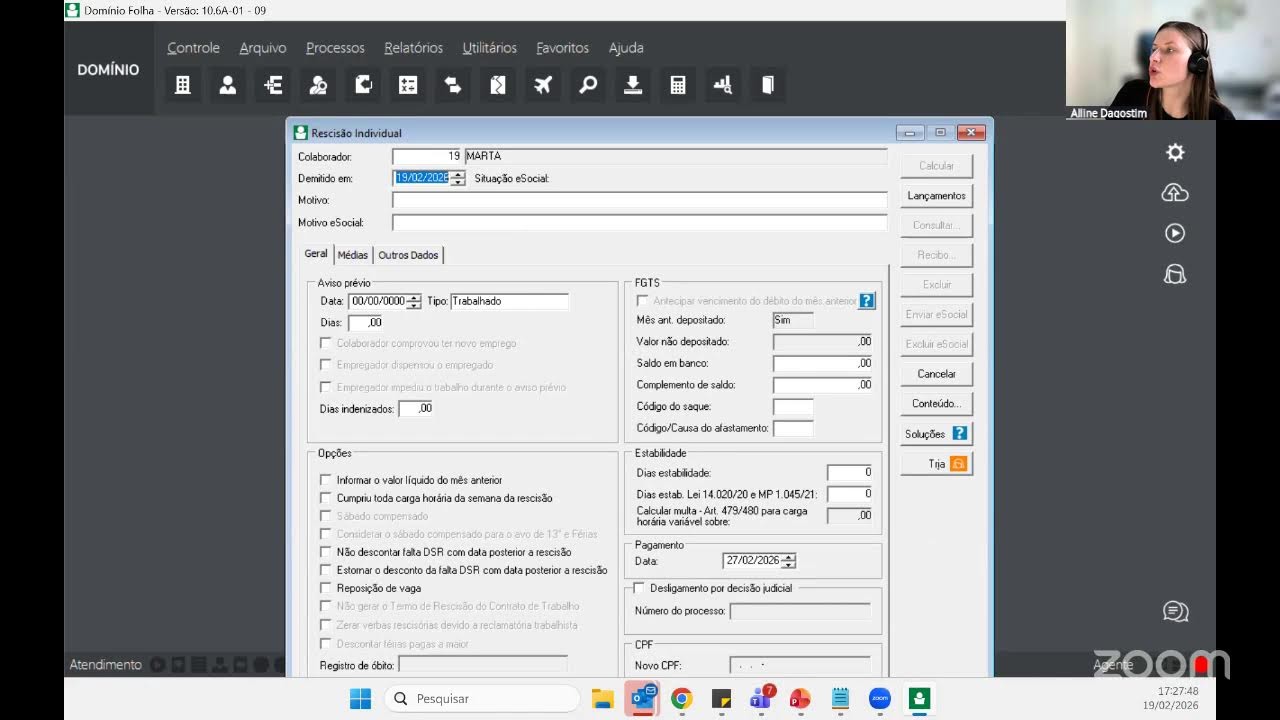
Task: Open the calculator toolbar icon
Action: pos(678,85)
